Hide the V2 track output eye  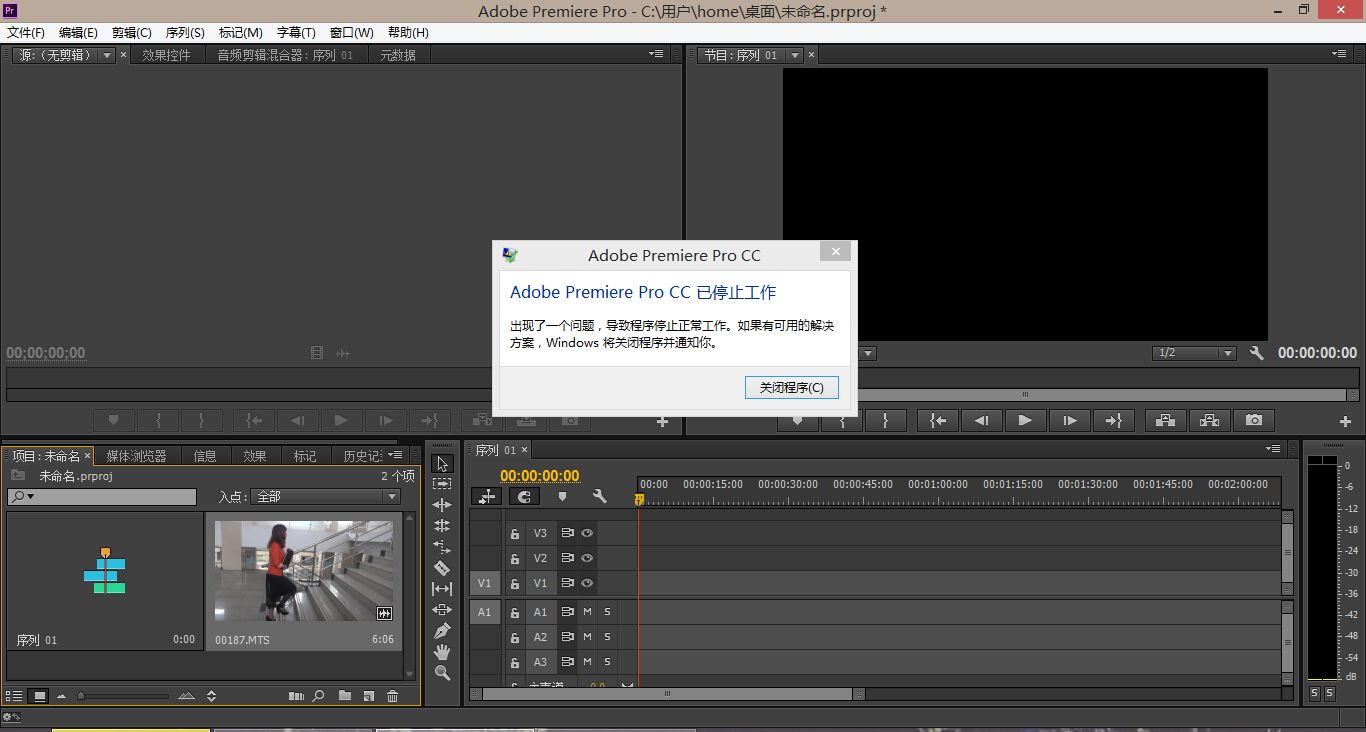coord(587,558)
